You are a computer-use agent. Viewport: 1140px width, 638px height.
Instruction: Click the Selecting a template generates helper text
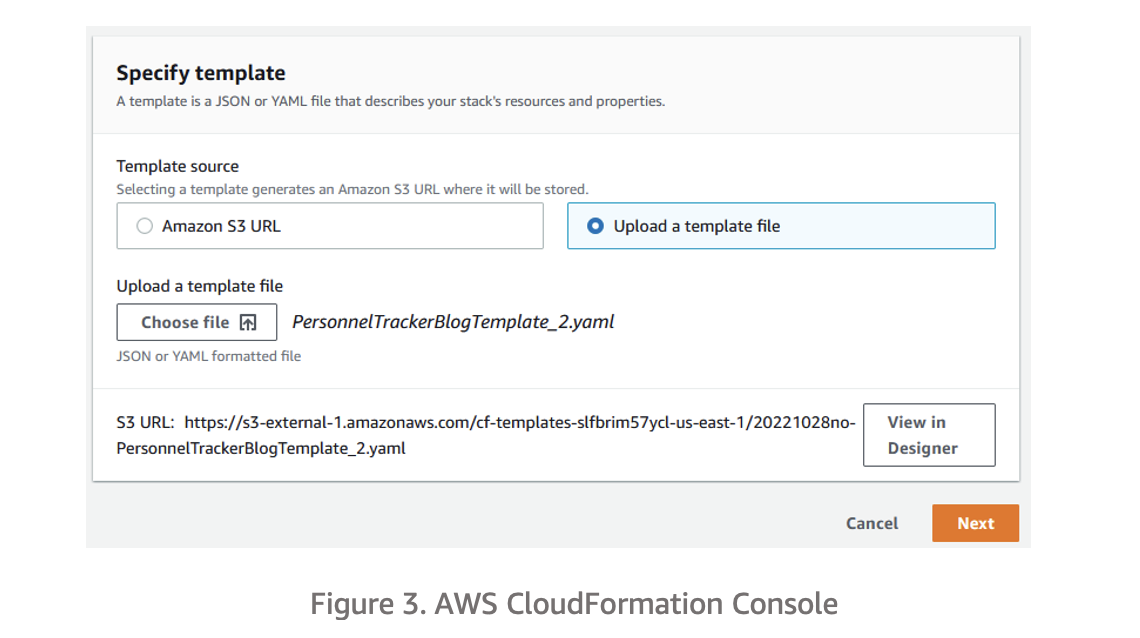click(x=352, y=189)
